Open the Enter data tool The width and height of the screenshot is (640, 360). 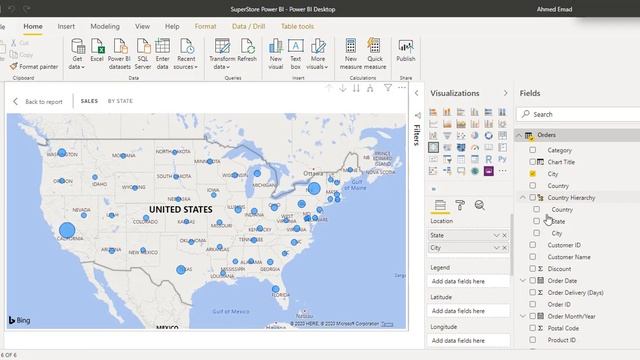[x=162, y=53]
